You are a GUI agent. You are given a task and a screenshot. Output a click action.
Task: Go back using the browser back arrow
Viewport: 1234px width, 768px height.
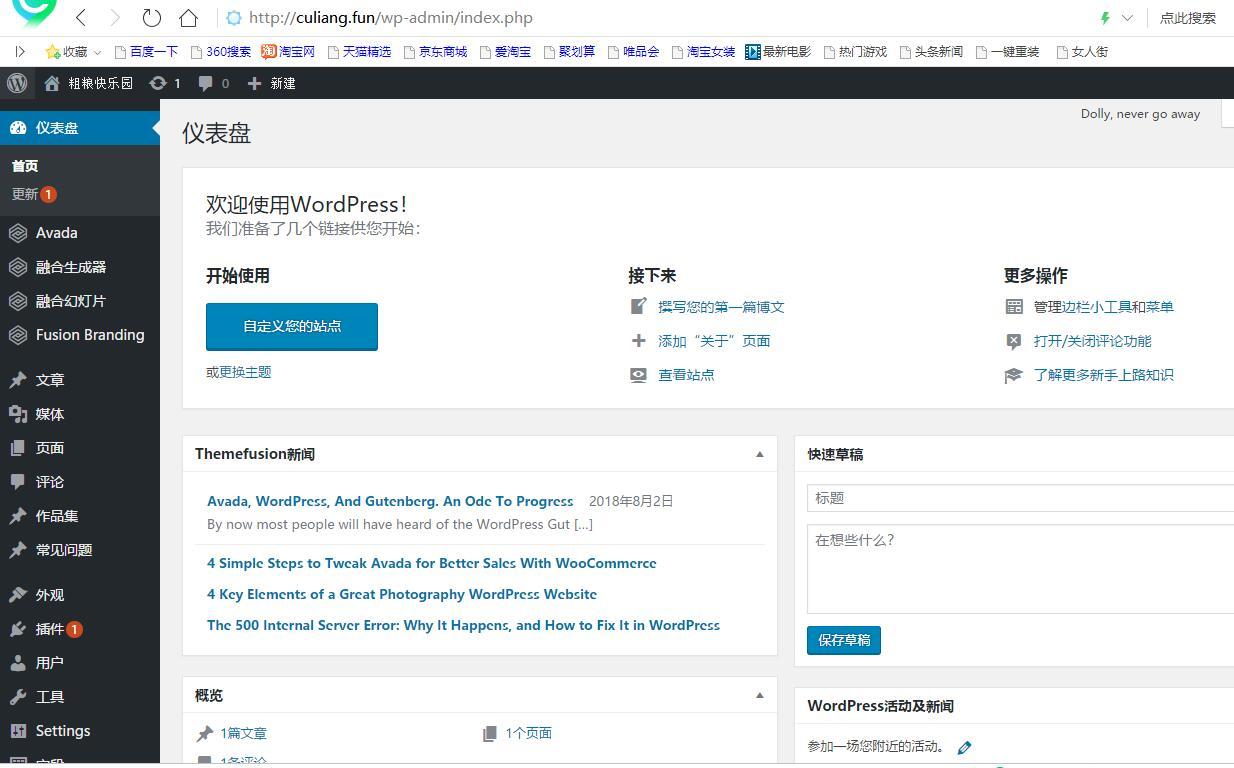tap(81, 17)
